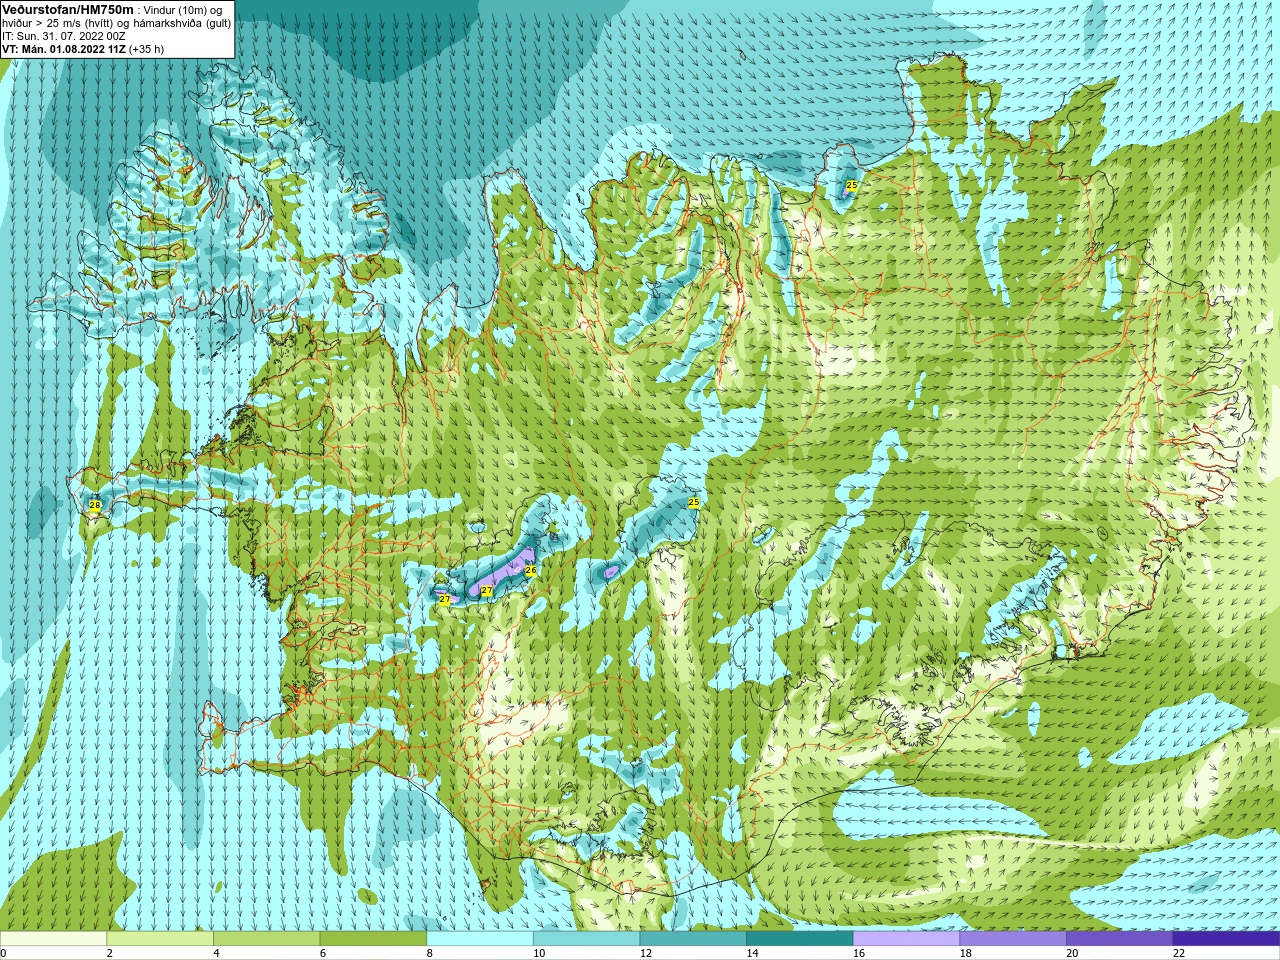Click the '22' value on the wind scale

pyautogui.click(x=1179, y=953)
